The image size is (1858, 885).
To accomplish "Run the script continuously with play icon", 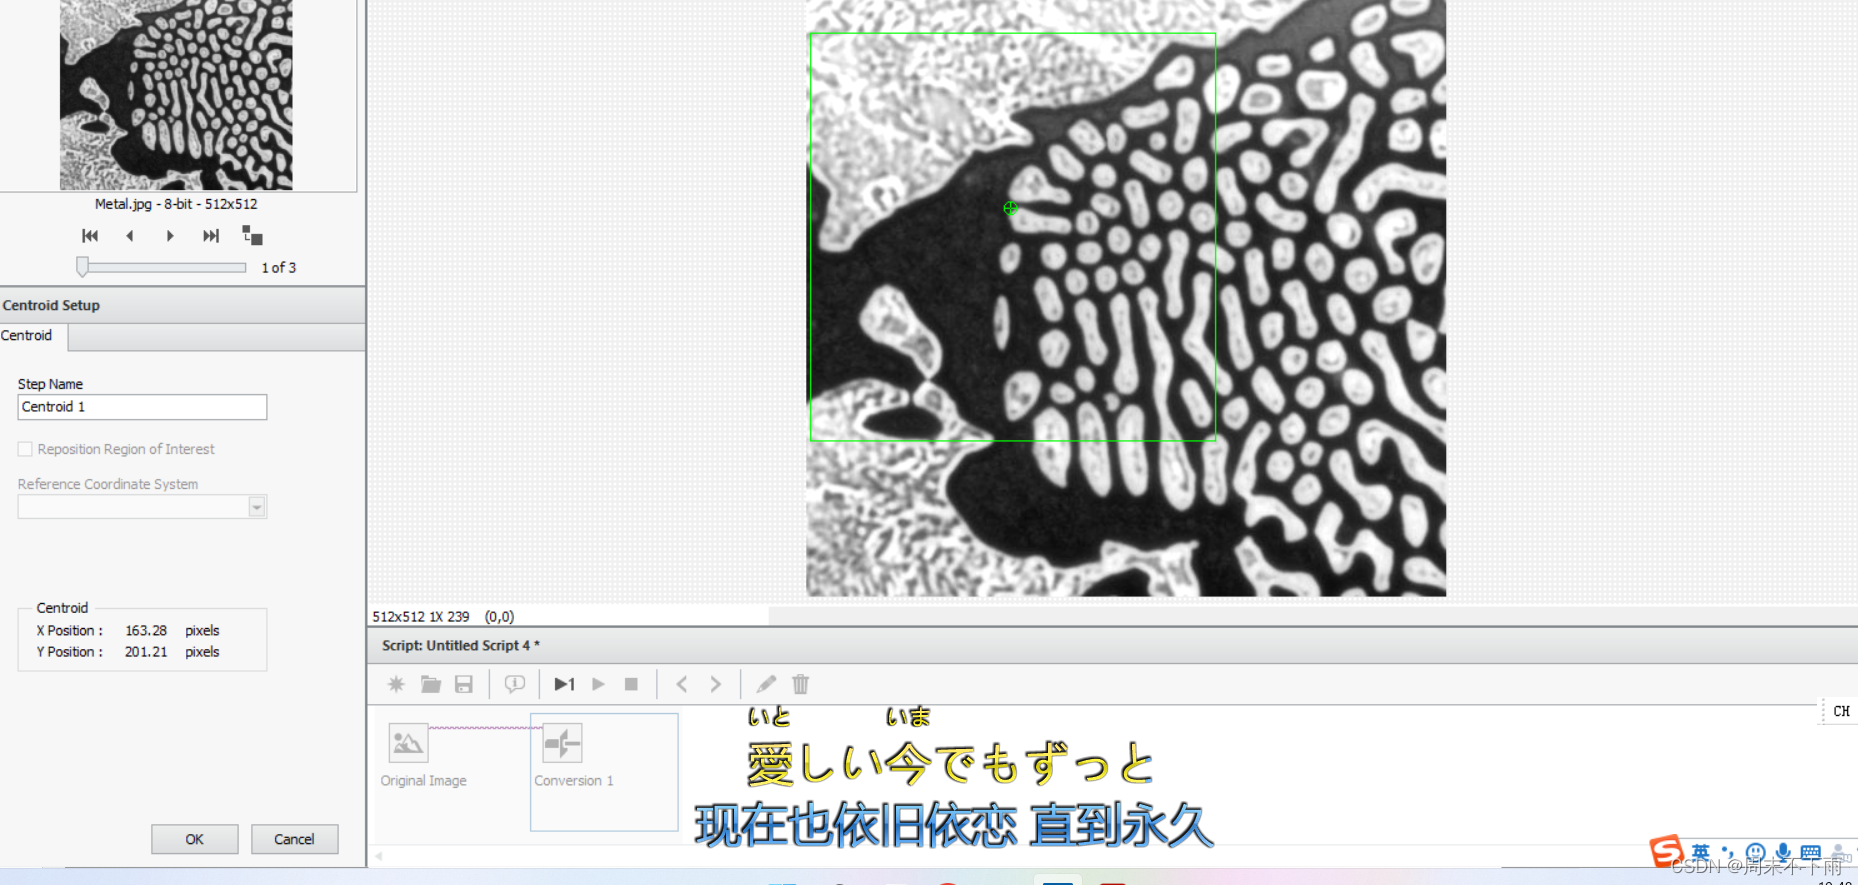I will pos(599,684).
